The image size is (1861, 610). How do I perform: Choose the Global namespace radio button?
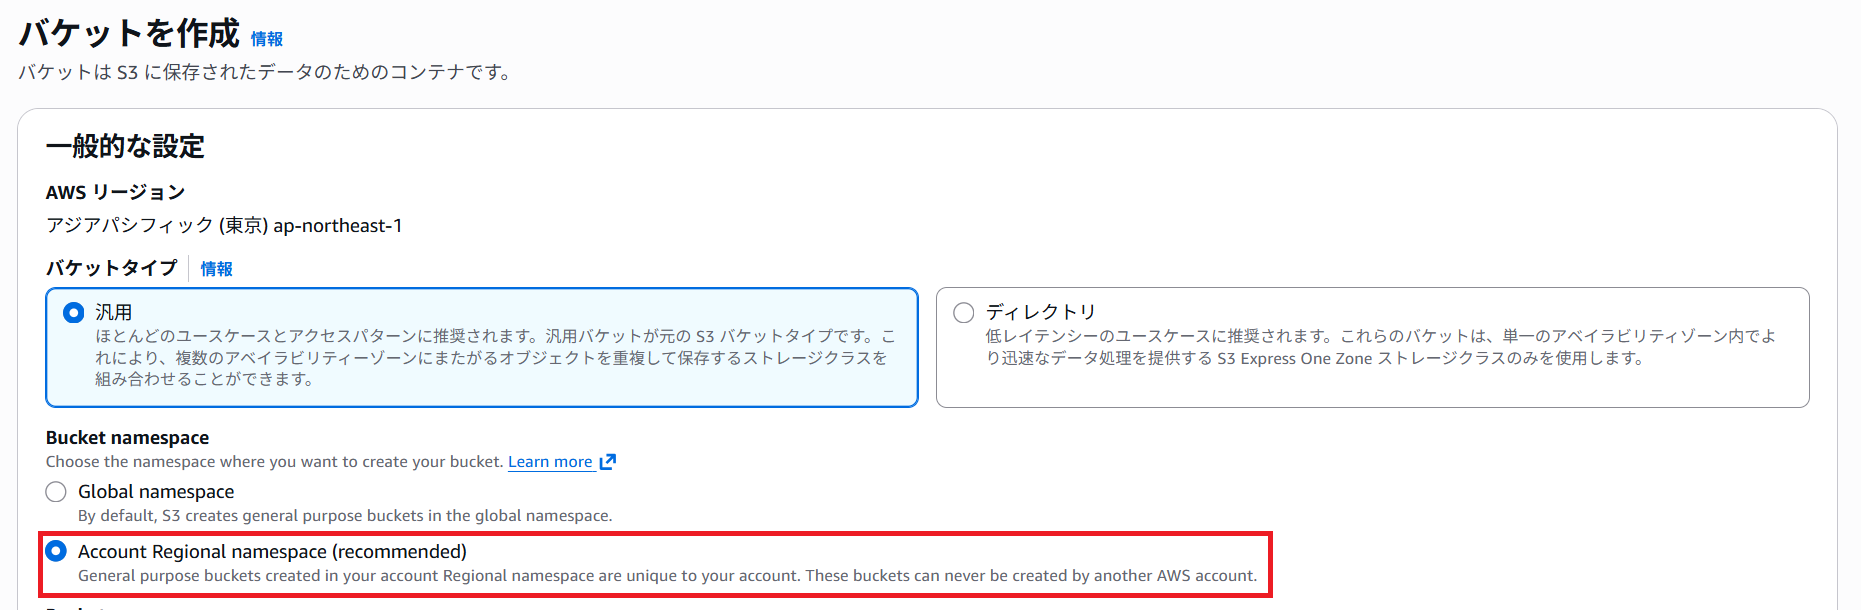coord(56,492)
